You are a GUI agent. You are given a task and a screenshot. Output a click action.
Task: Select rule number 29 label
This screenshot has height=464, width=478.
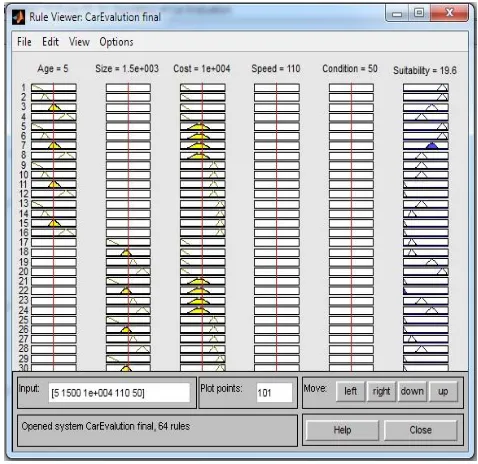[24, 359]
